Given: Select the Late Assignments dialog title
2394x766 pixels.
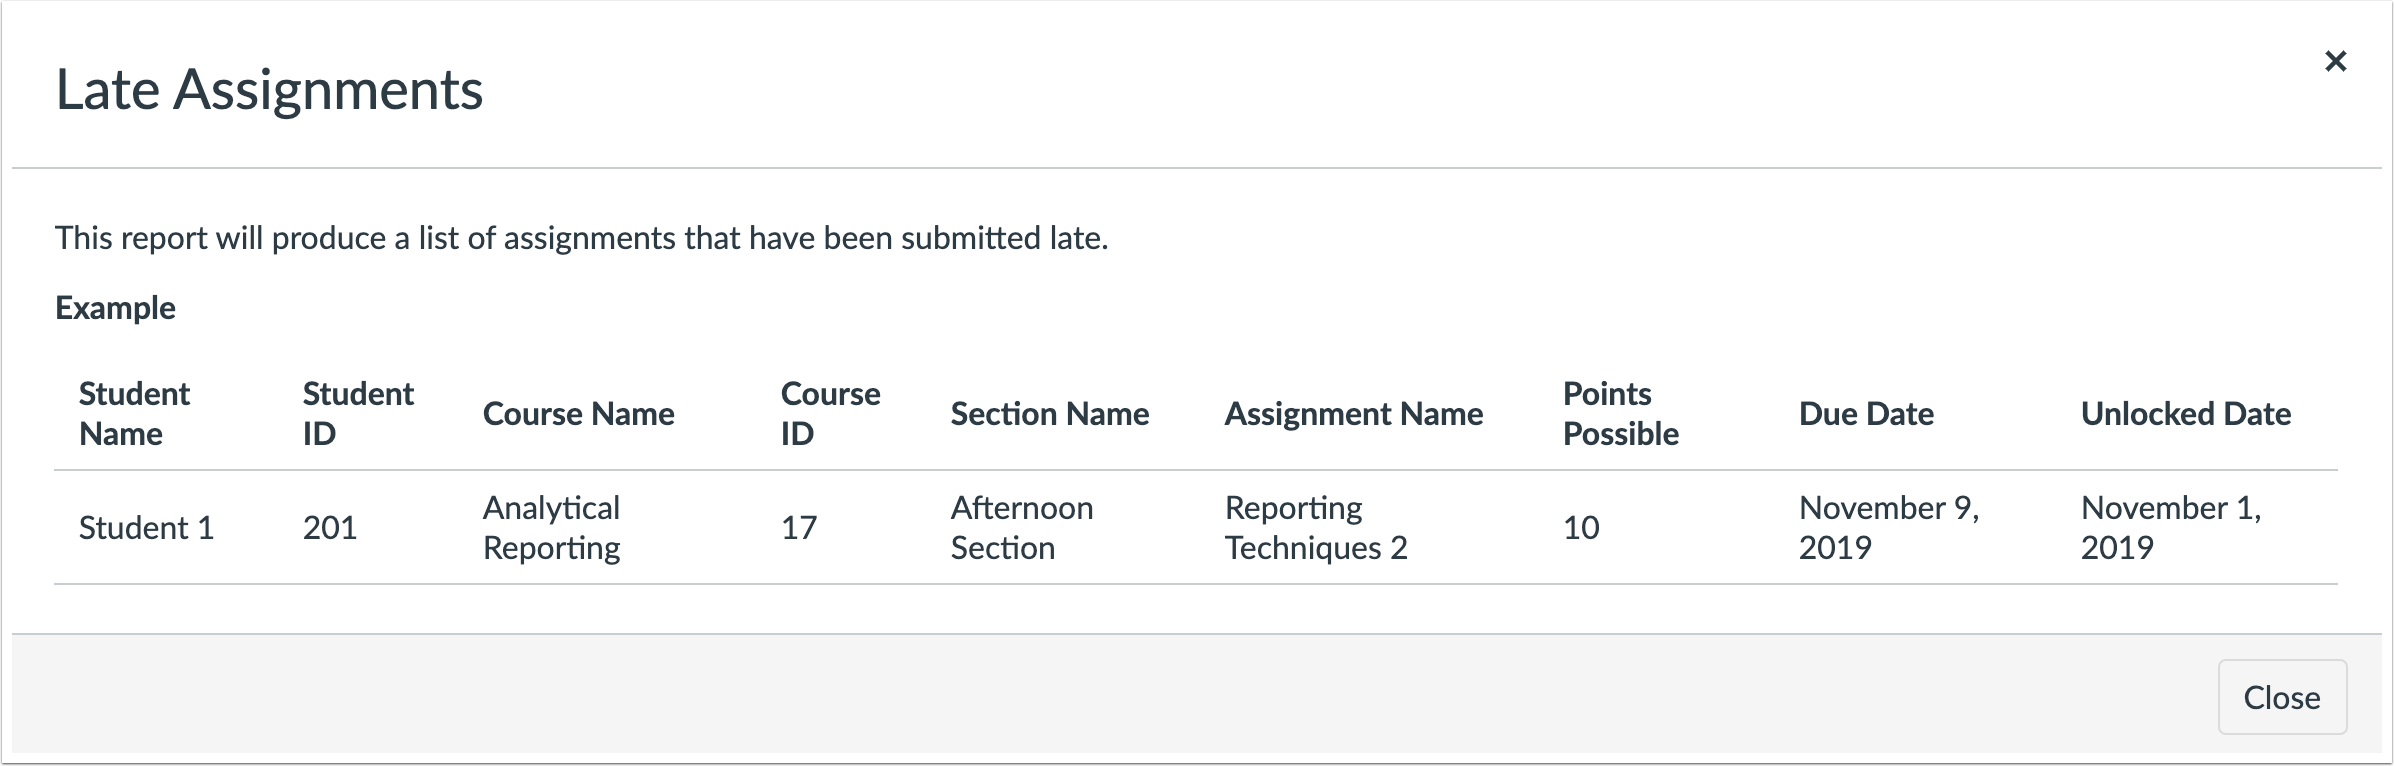Looking at the screenshot, I should 270,90.
